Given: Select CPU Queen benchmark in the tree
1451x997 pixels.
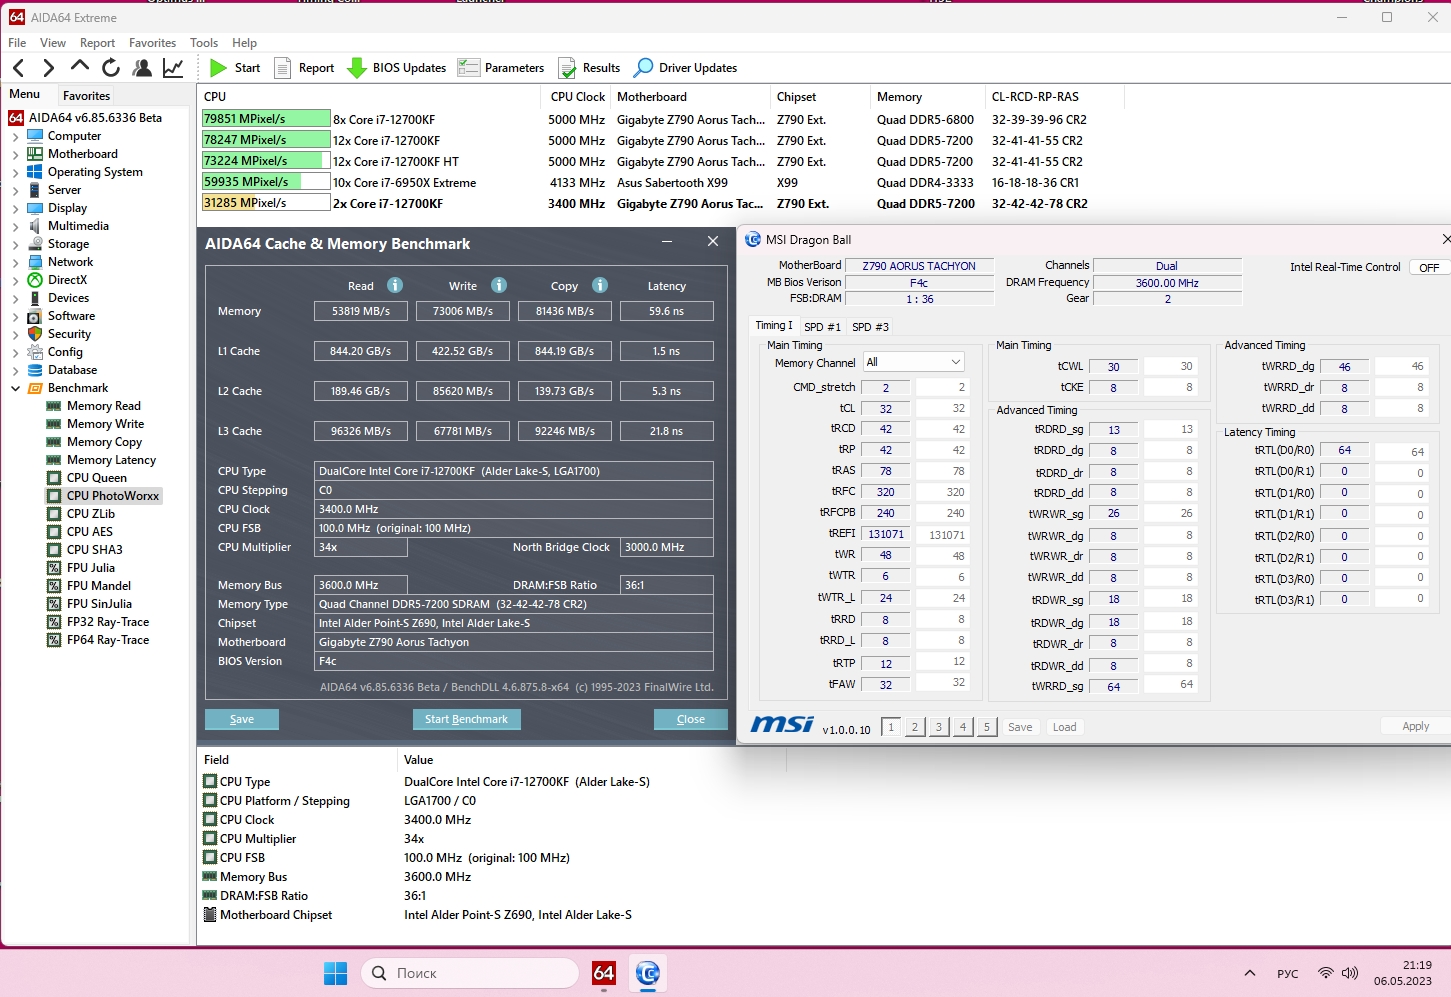Looking at the screenshot, I should pyautogui.click(x=96, y=478).
